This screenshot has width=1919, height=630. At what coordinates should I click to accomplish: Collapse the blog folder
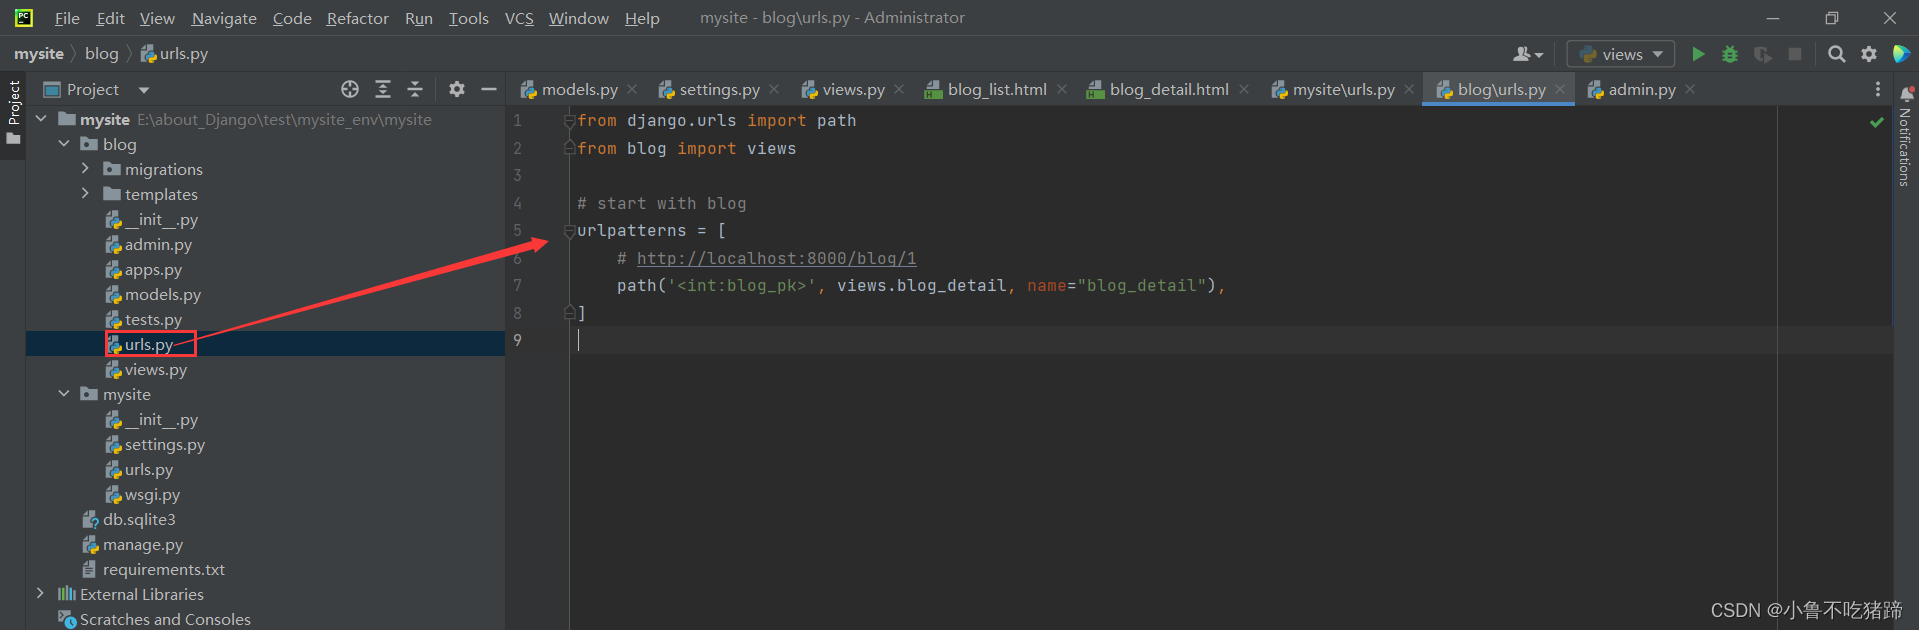tap(64, 144)
